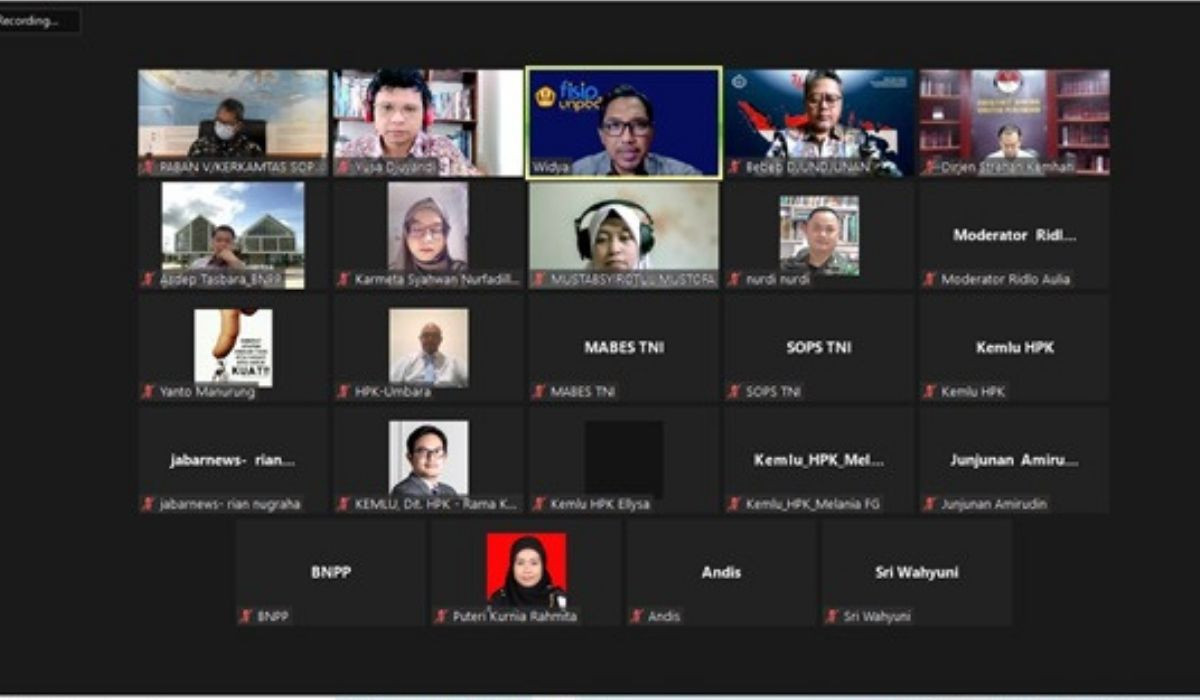
Task: Select Puteri Kurnia Rahmita's red profile photo
Action: click(x=526, y=570)
